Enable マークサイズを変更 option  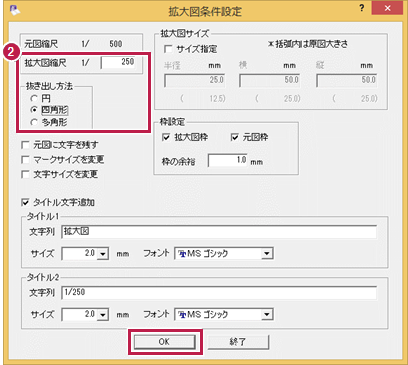[x=25, y=160]
